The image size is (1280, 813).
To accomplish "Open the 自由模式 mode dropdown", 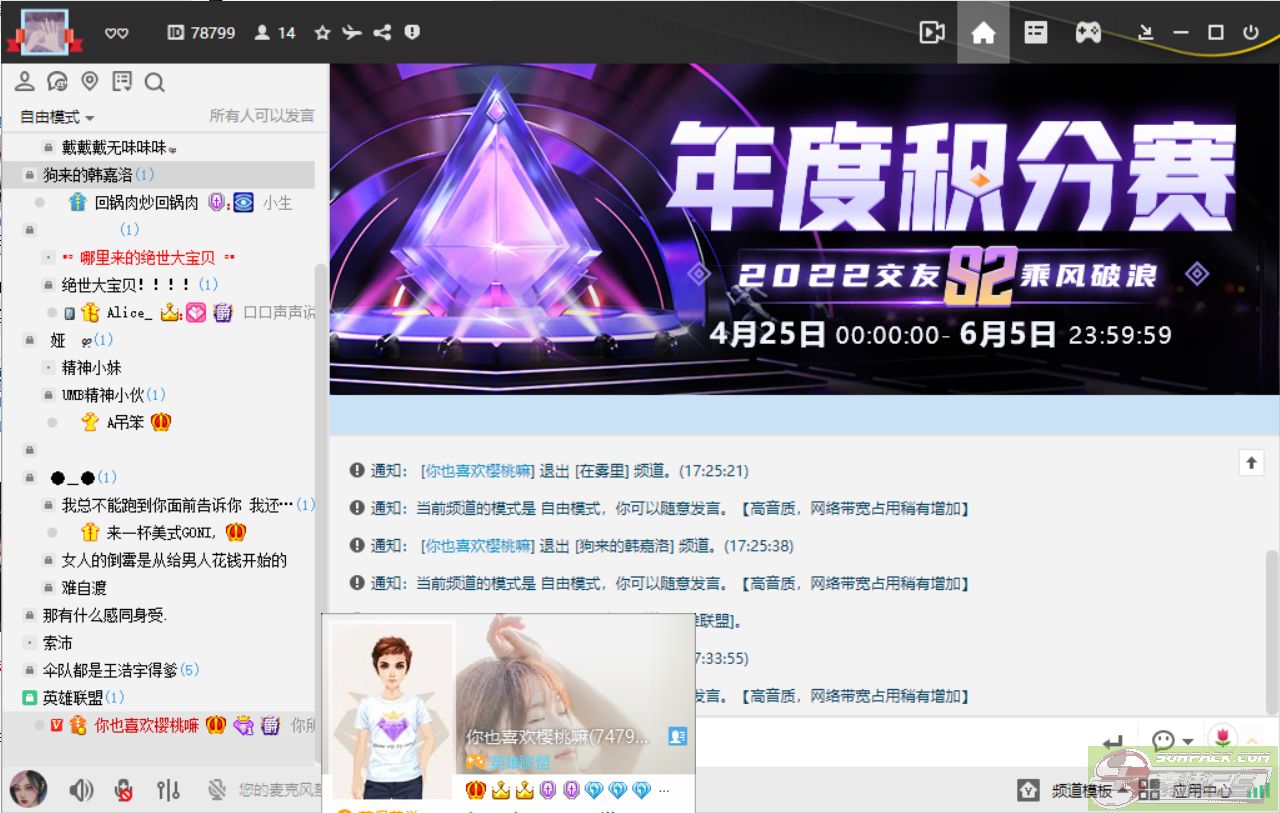I will point(57,117).
